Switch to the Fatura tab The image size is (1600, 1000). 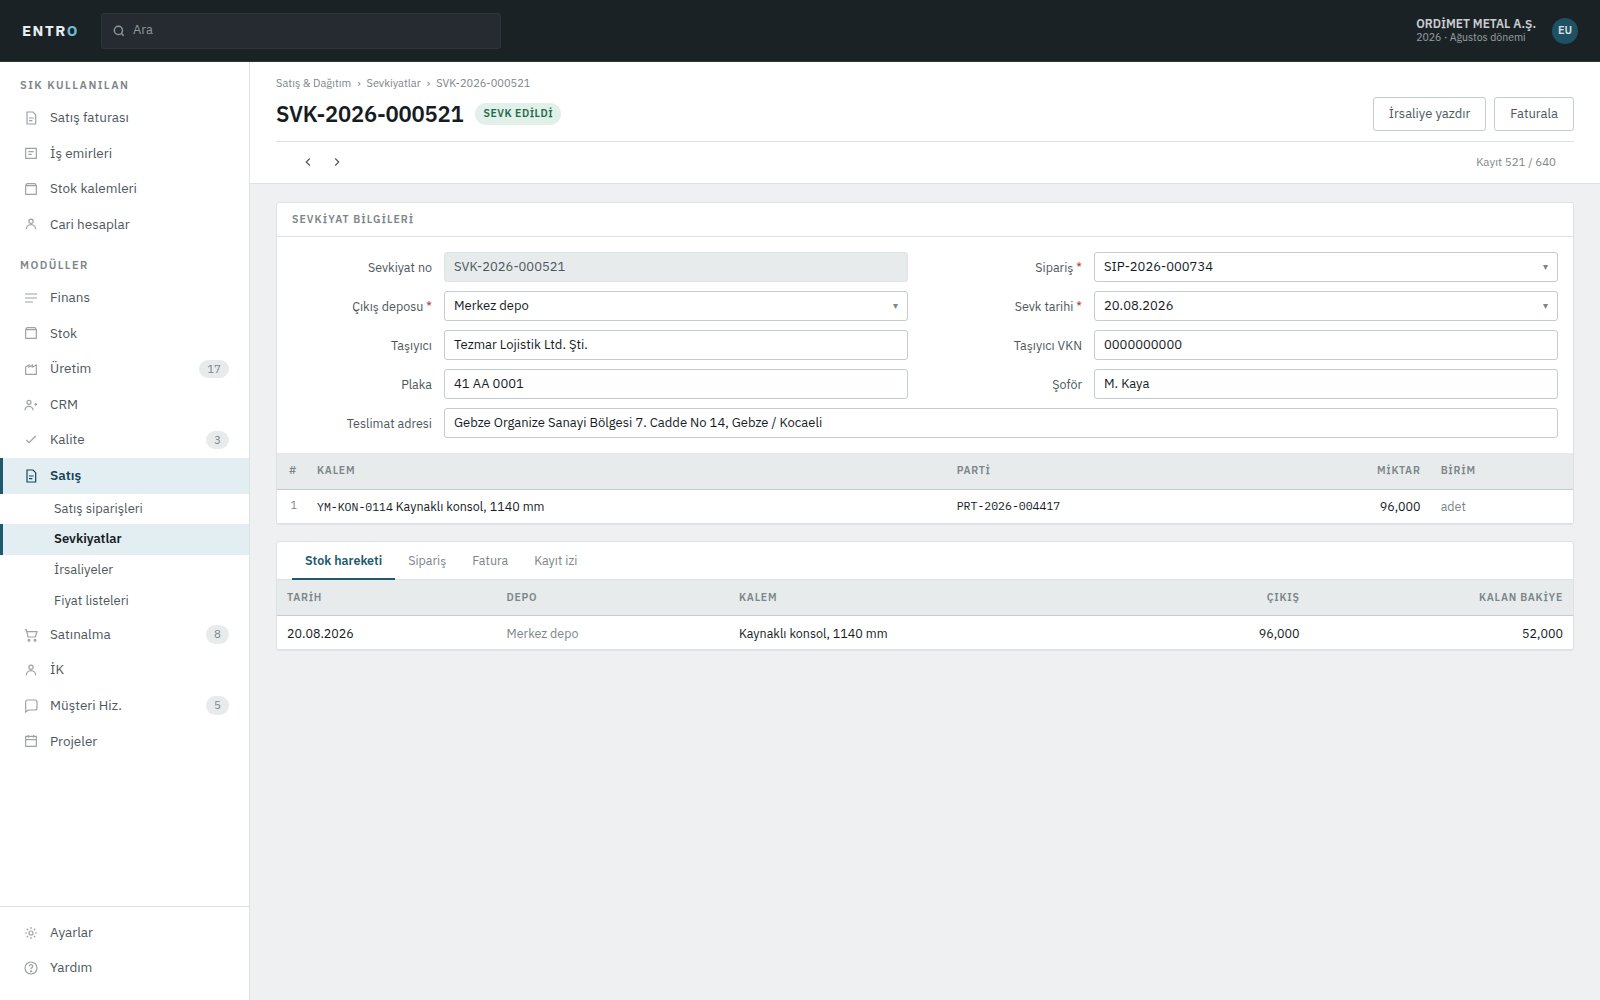click(490, 561)
